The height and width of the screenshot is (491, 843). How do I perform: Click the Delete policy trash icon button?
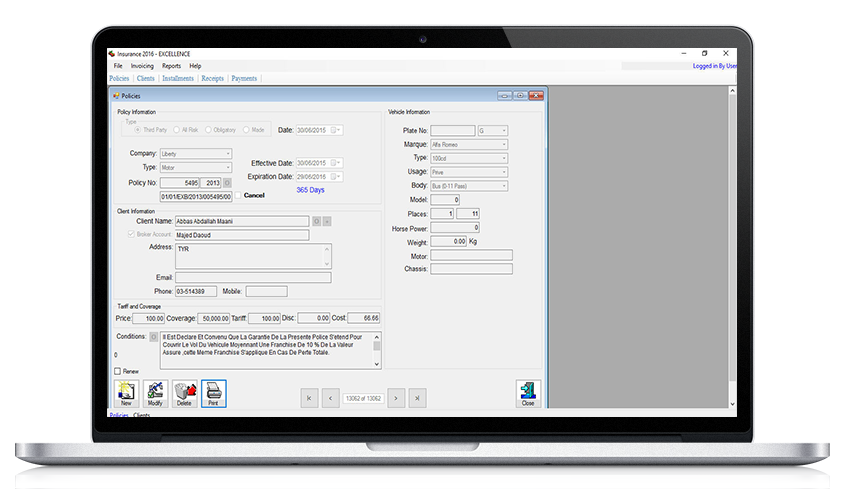pos(184,393)
